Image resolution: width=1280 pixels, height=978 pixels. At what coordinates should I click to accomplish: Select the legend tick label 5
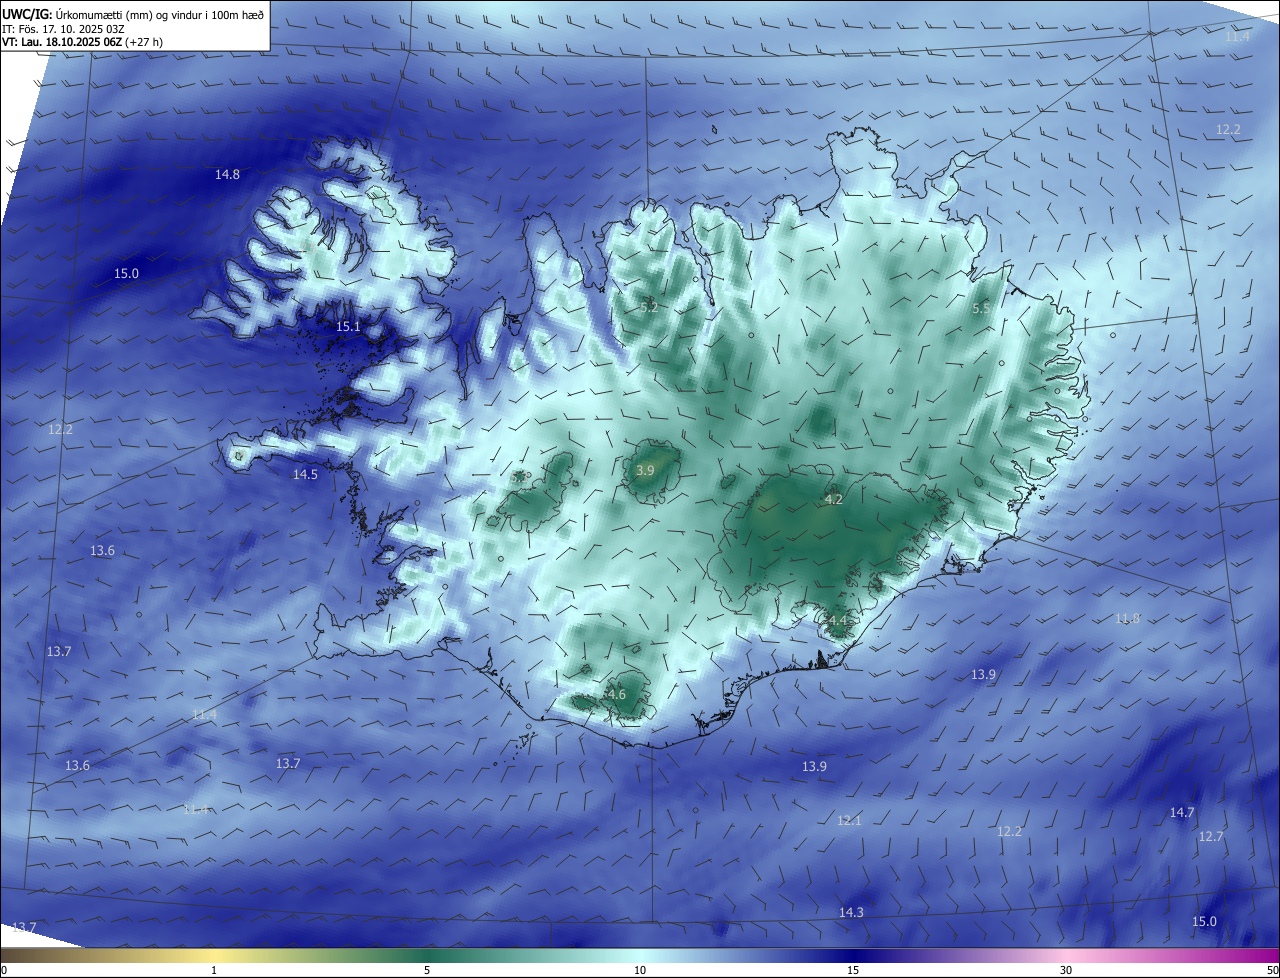(x=427, y=971)
